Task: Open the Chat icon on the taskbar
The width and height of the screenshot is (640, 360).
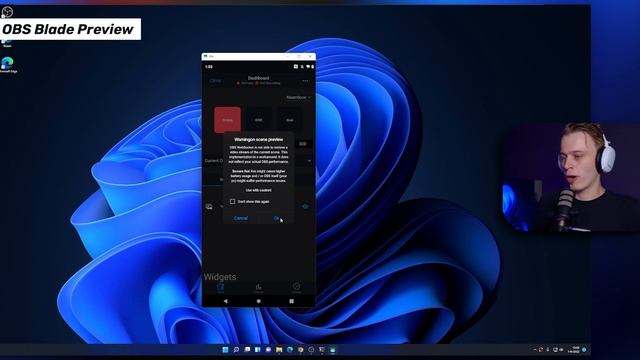Action: (268, 350)
